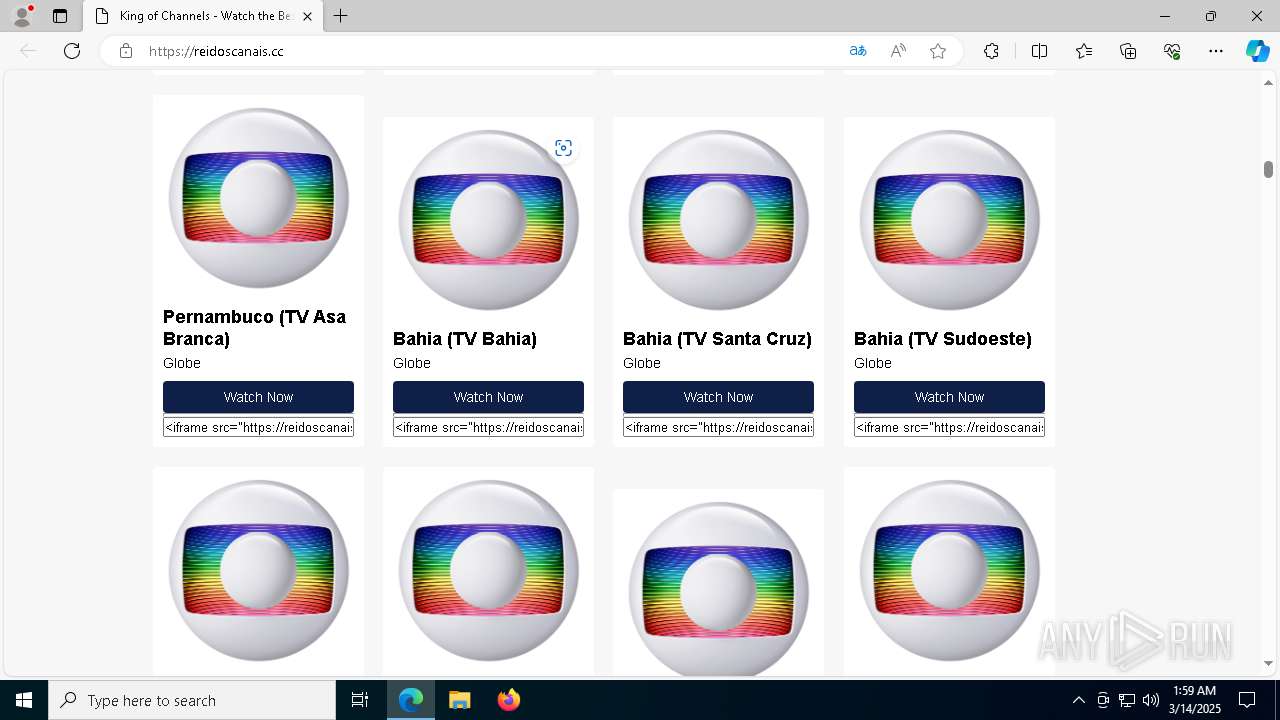Open the tab actions menu icon

60,16
